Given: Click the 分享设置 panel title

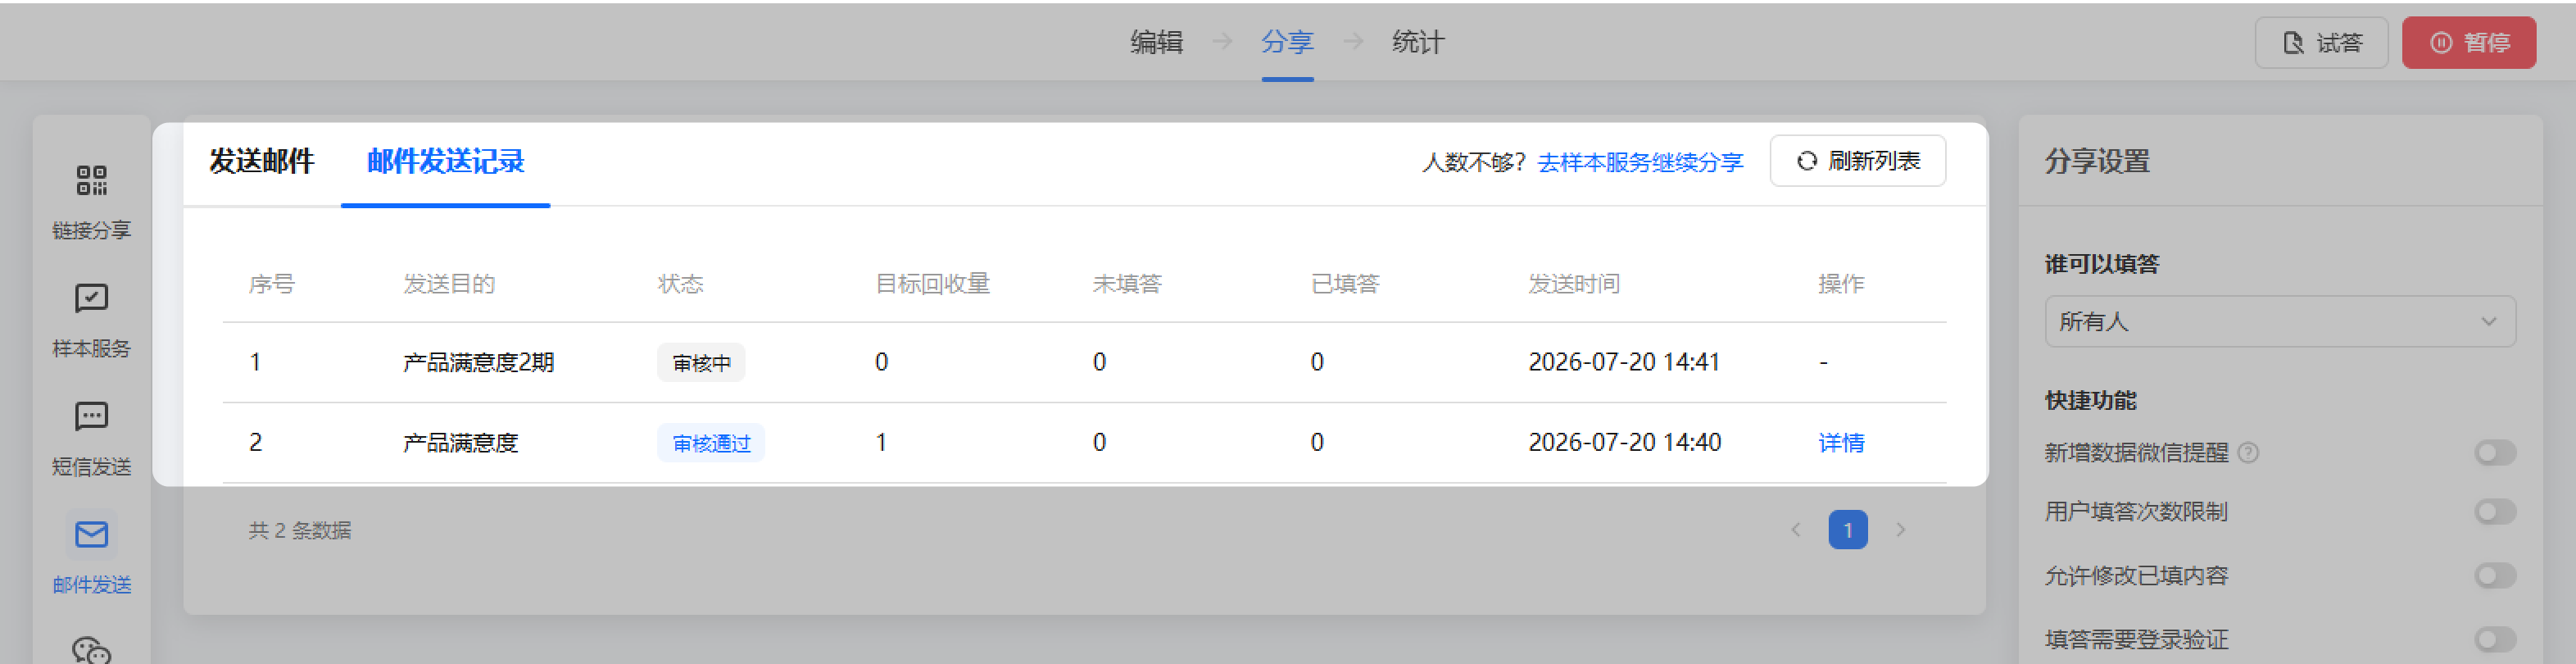Looking at the screenshot, I should click(2097, 161).
